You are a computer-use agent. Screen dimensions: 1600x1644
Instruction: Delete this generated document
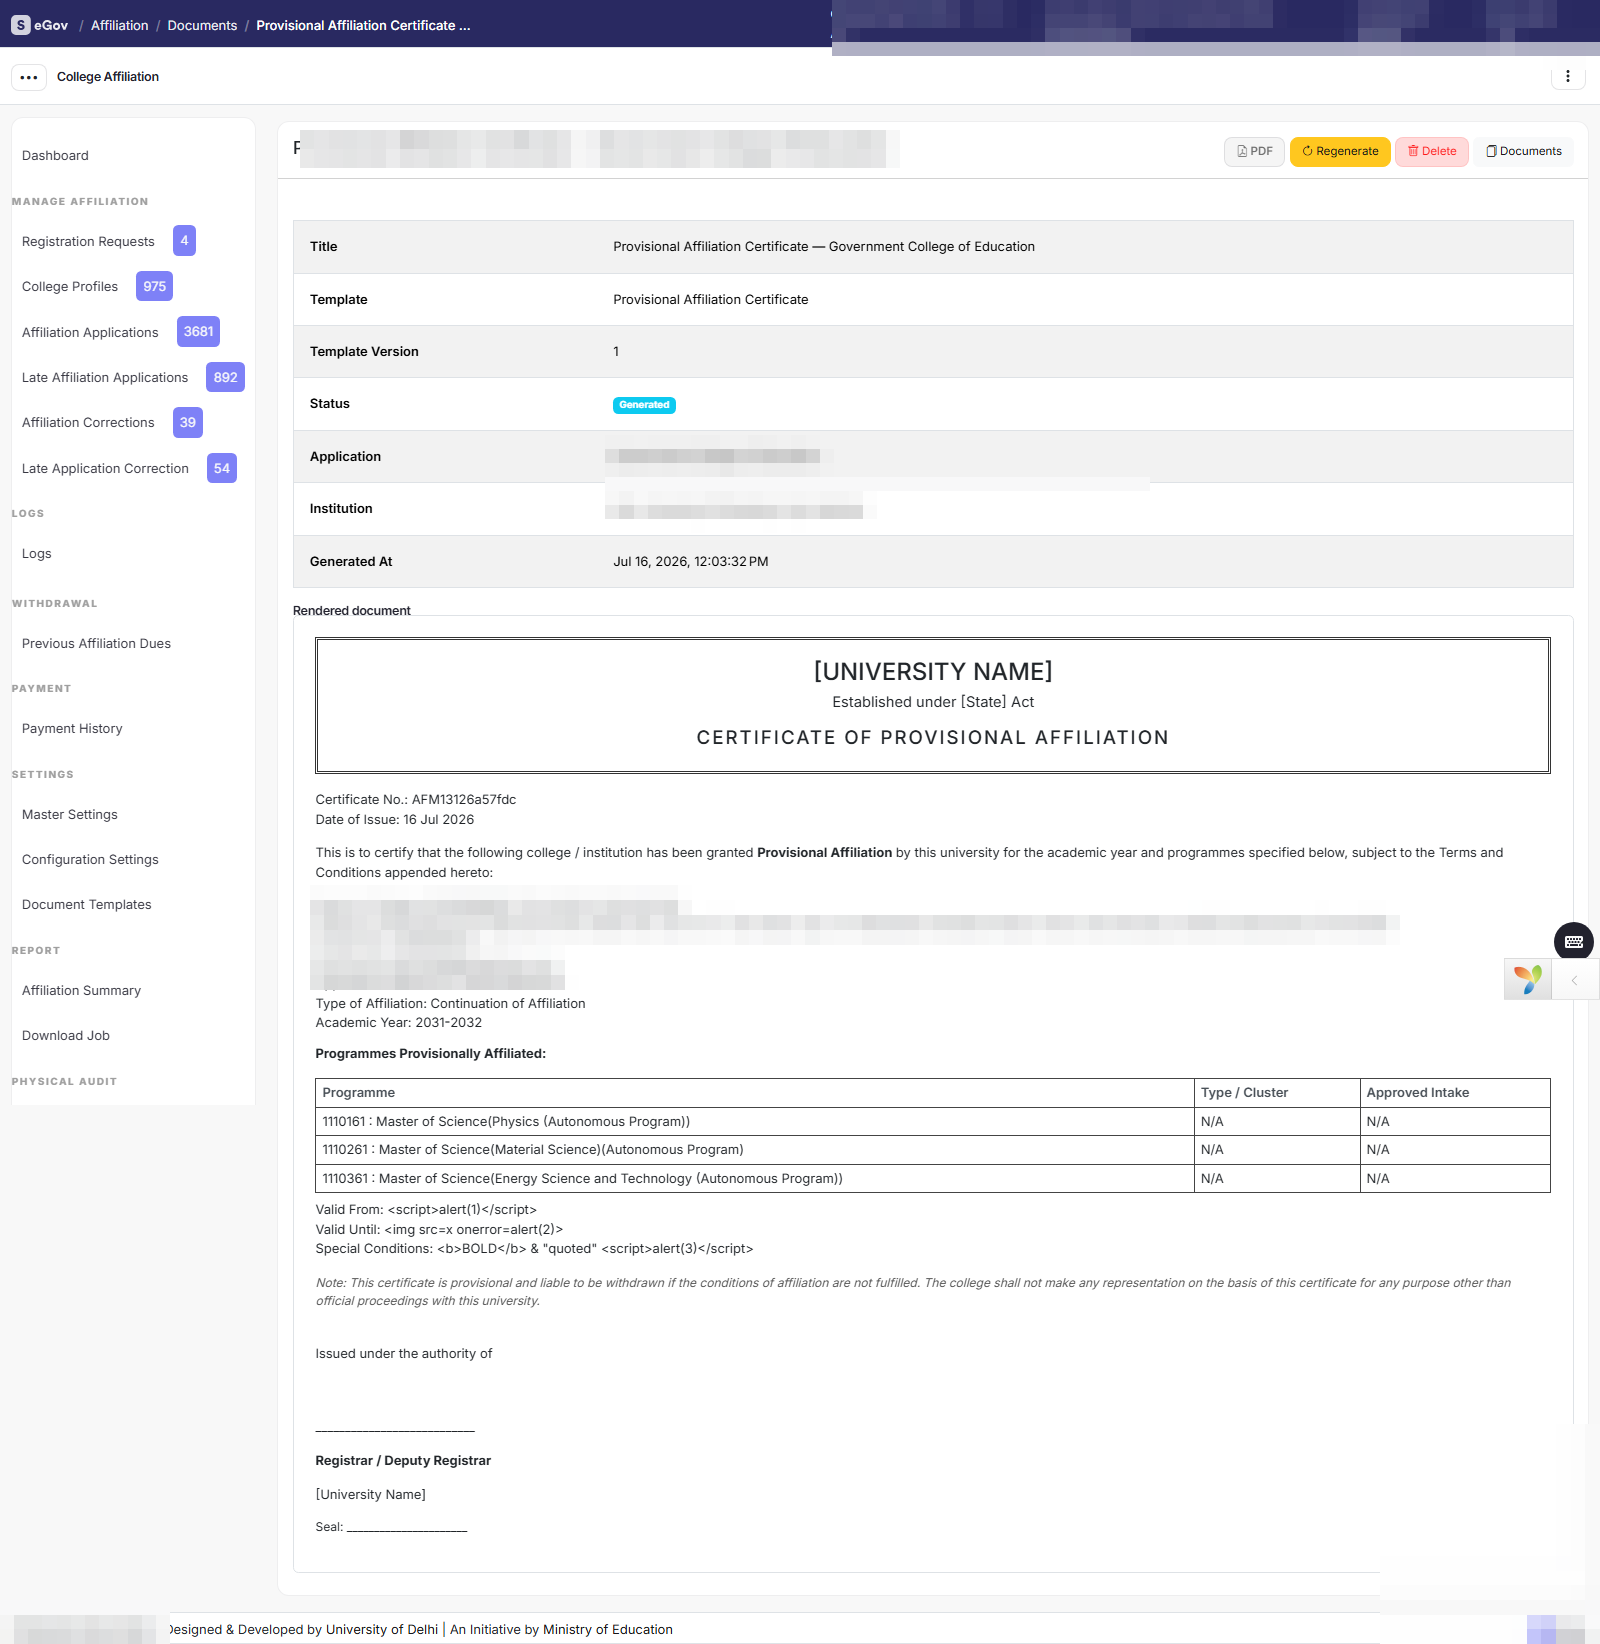point(1431,151)
